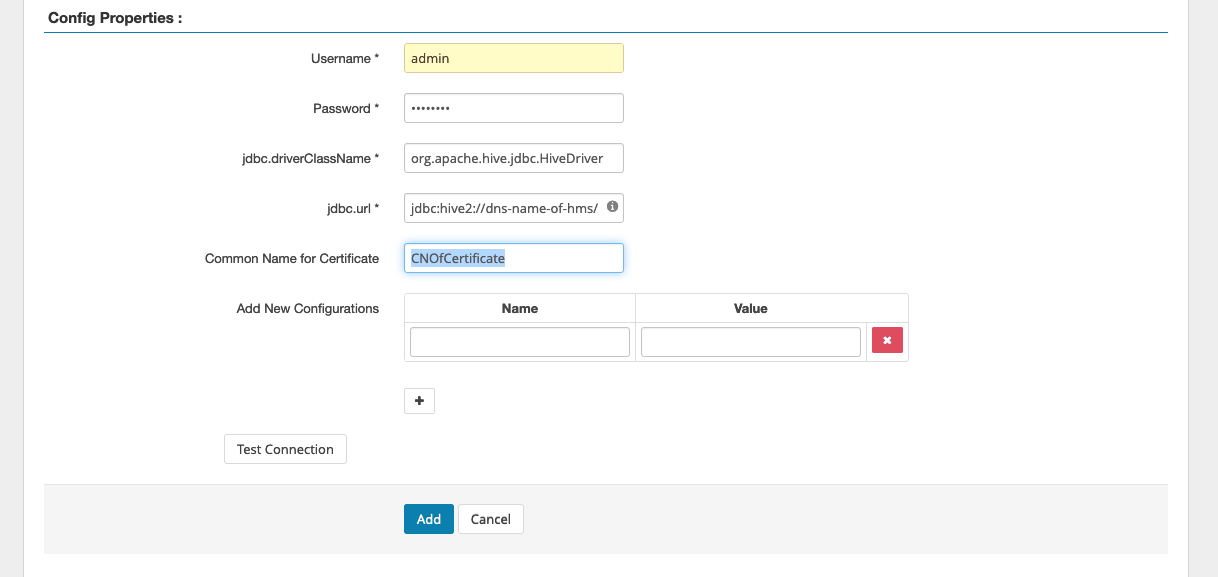Click the empty Name configuration input
This screenshot has width=1218, height=577.
[x=519, y=341]
